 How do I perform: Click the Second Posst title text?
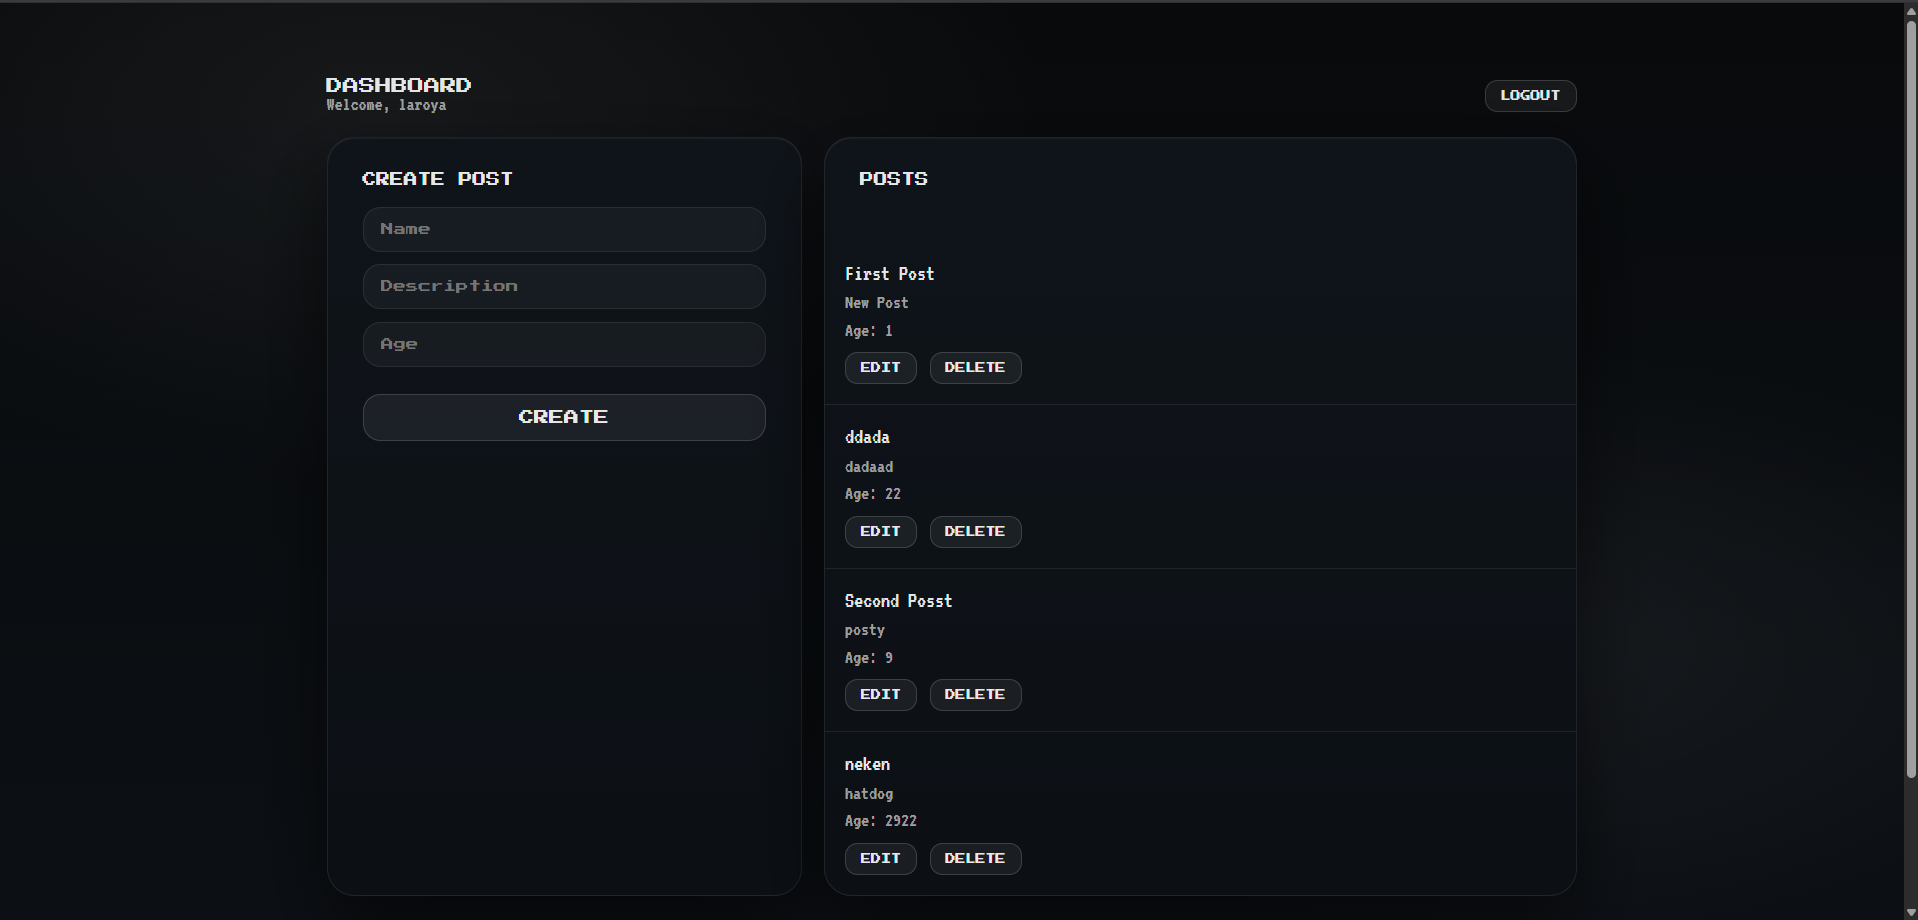pyautogui.click(x=898, y=601)
